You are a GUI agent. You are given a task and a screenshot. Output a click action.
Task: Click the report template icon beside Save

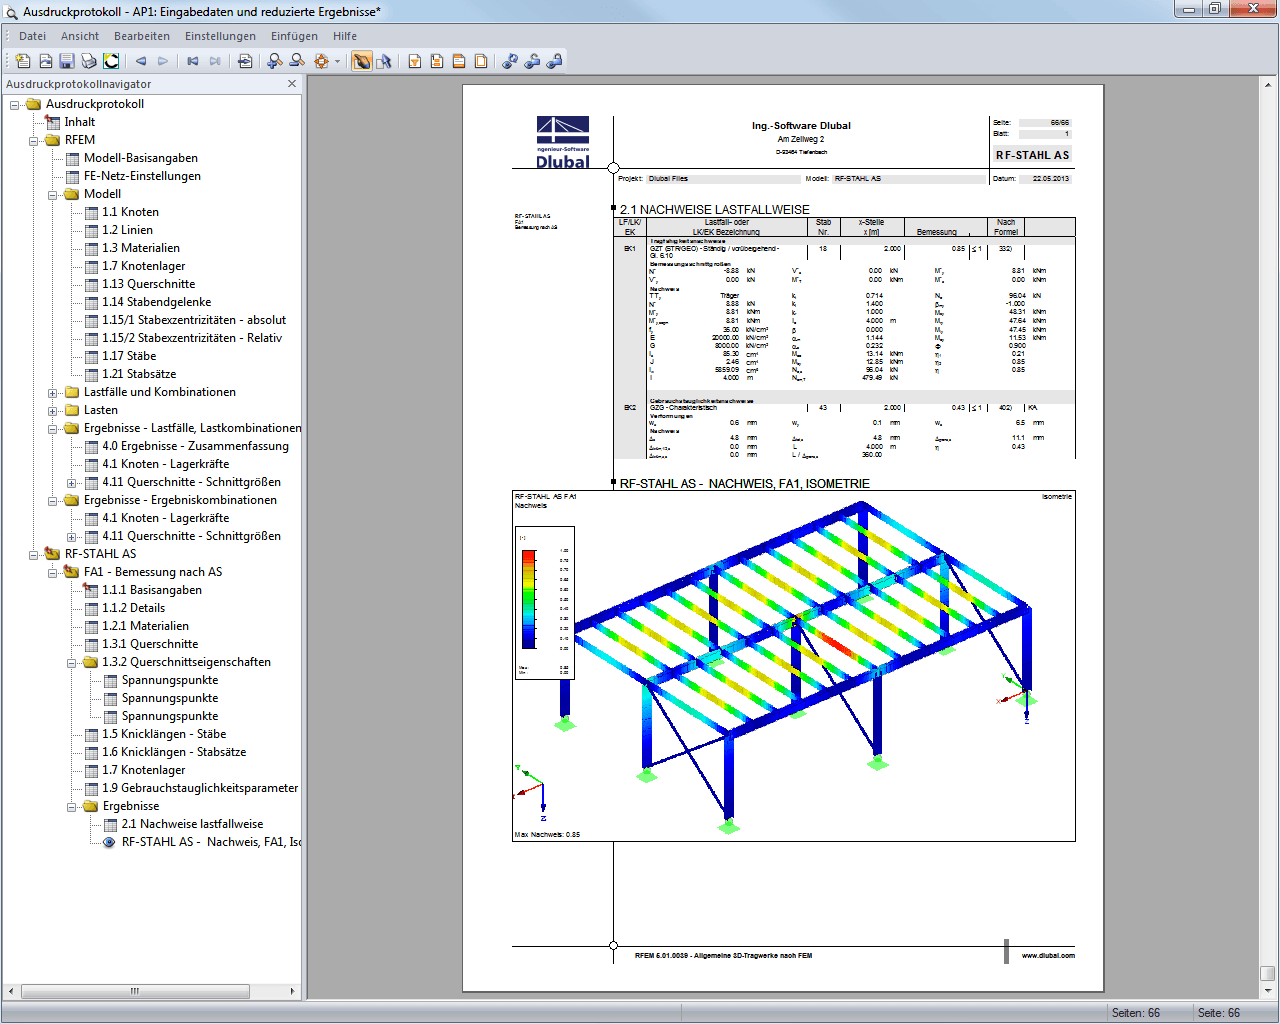[45, 61]
